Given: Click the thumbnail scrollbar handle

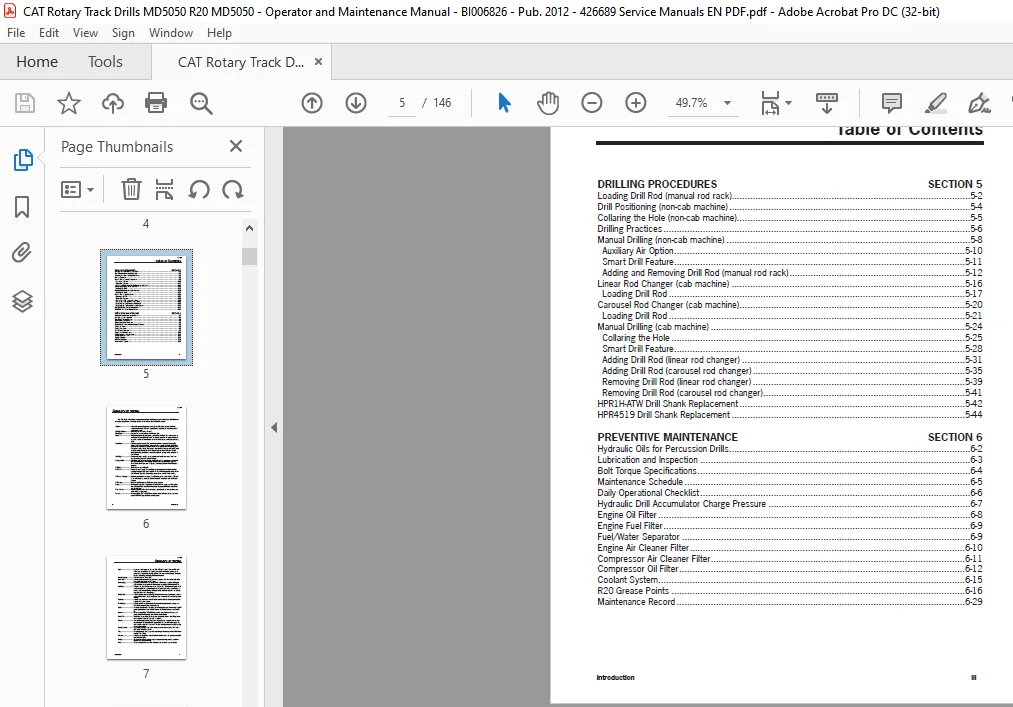Looking at the screenshot, I should (x=249, y=257).
